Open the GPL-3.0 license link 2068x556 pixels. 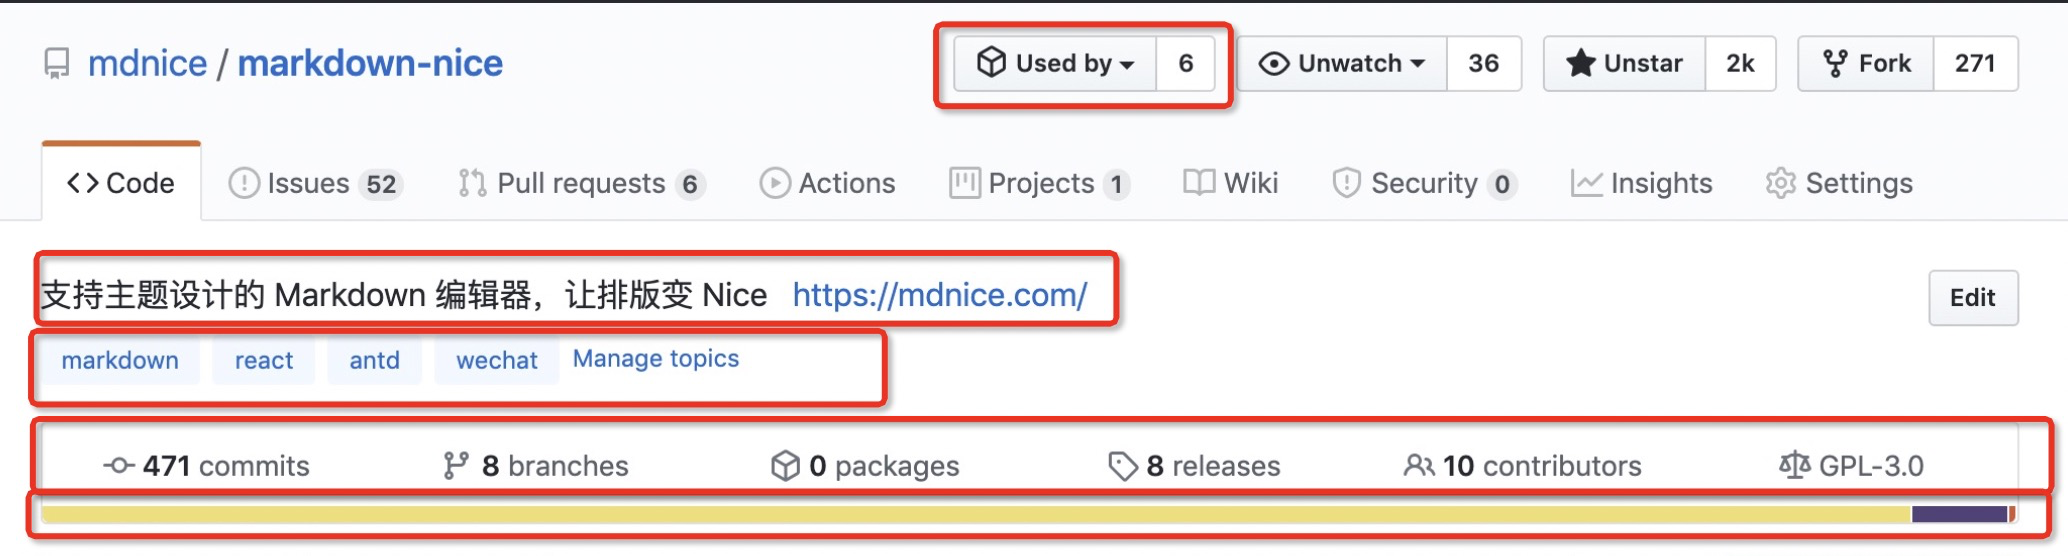point(1852,466)
